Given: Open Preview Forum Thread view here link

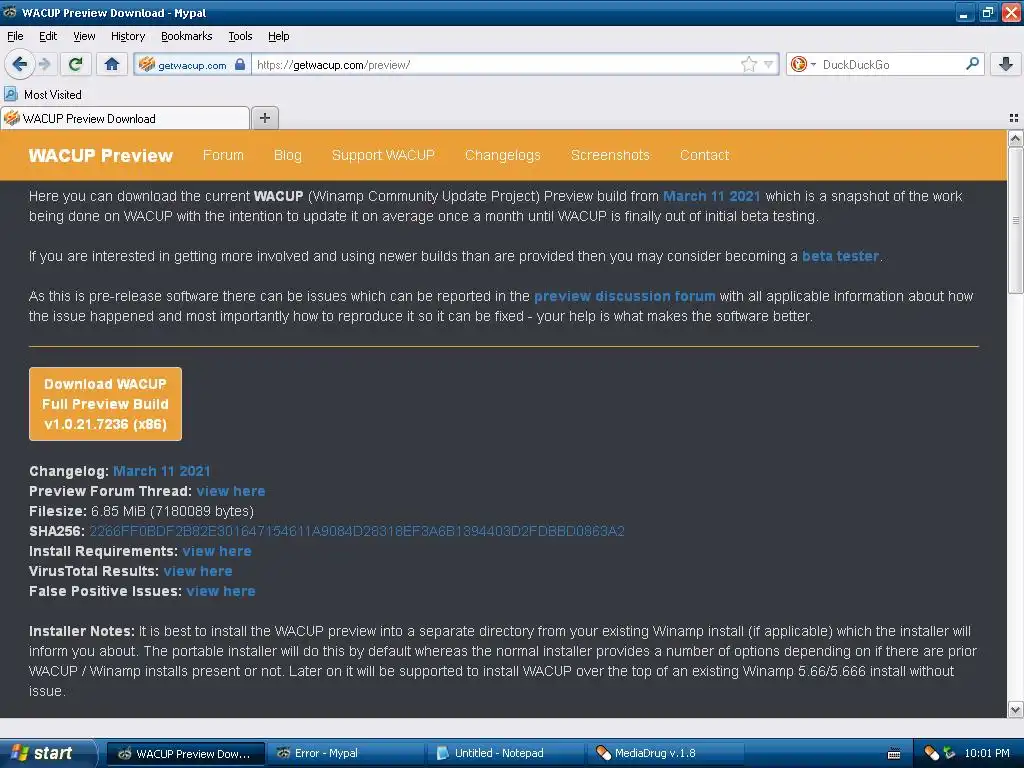Looking at the screenshot, I should coord(231,491).
